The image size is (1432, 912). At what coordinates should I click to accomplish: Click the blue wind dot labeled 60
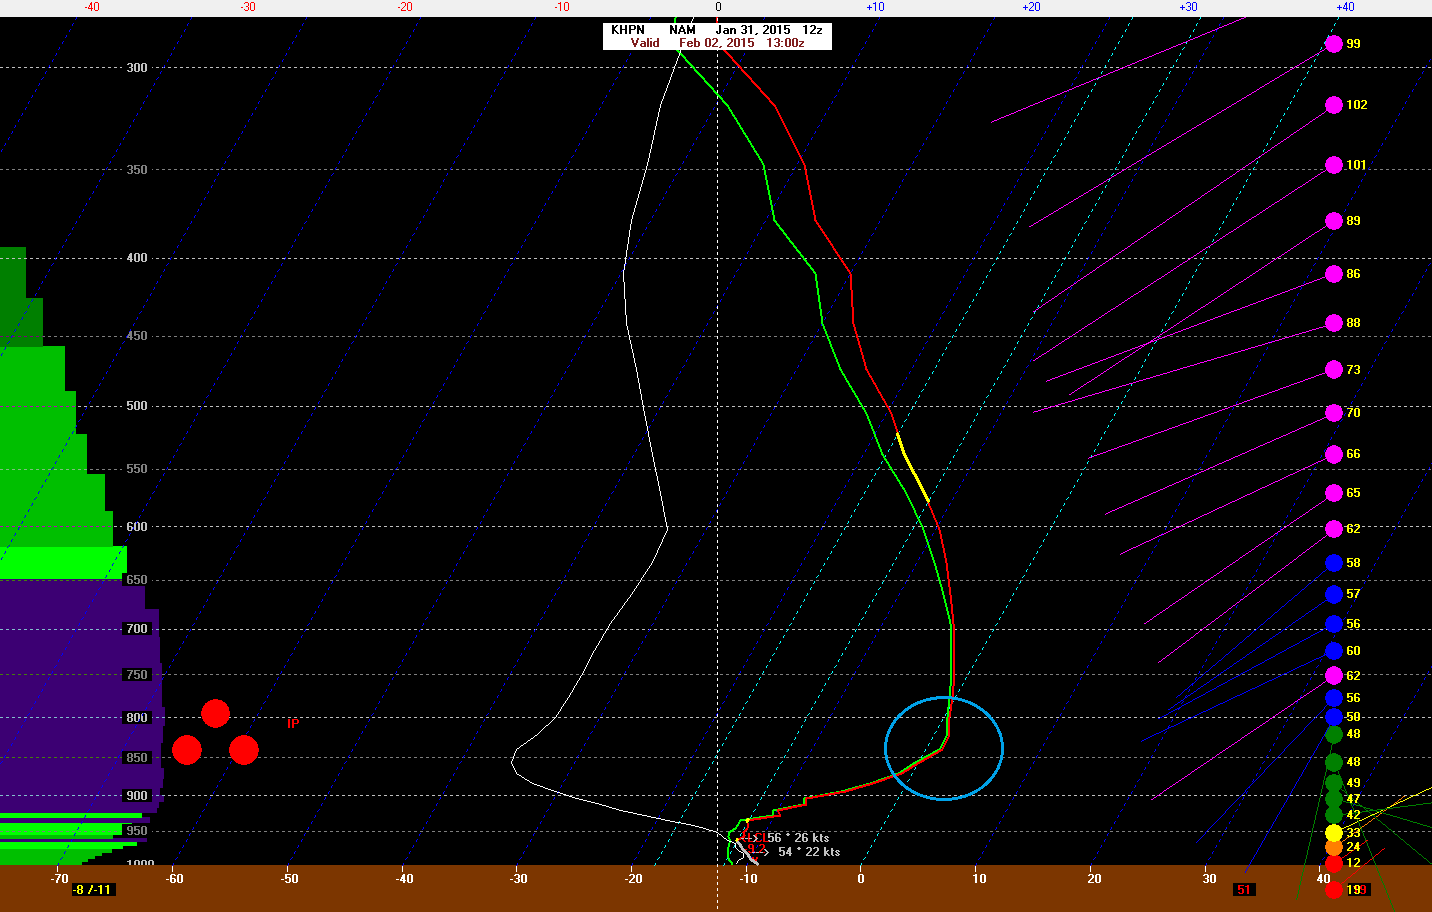click(x=1333, y=651)
